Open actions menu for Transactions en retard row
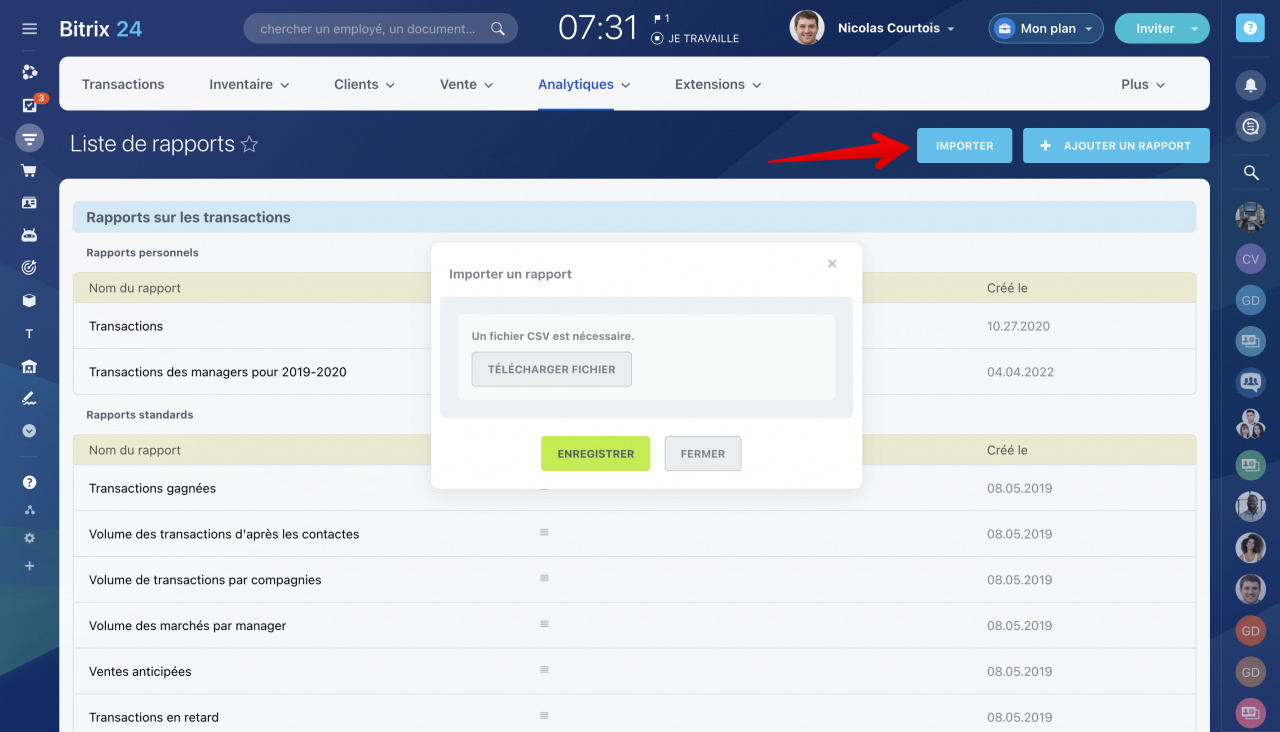 click(x=544, y=715)
